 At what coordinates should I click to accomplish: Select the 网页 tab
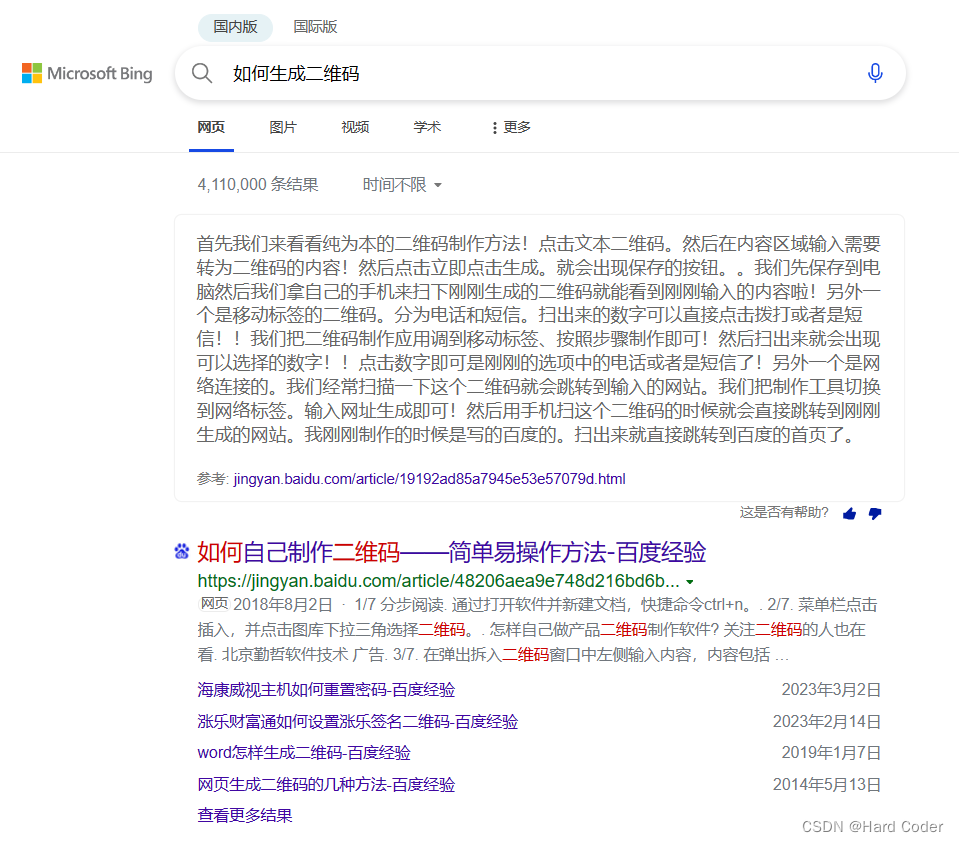point(211,127)
